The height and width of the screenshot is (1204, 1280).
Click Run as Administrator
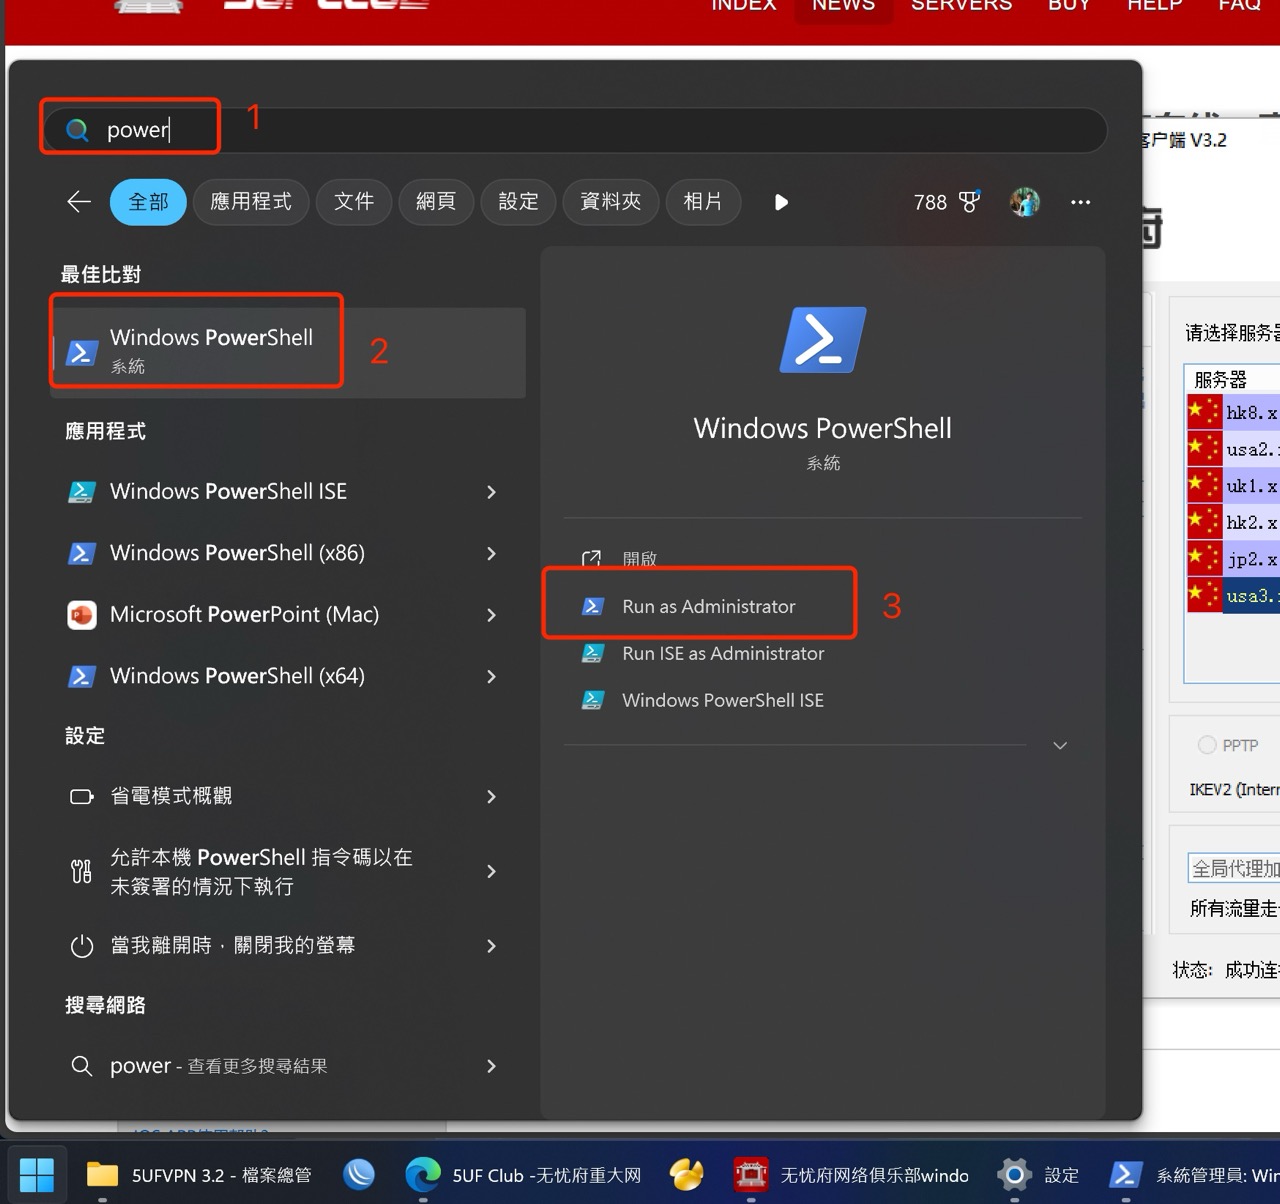pyautogui.click(x=708, y=606)
